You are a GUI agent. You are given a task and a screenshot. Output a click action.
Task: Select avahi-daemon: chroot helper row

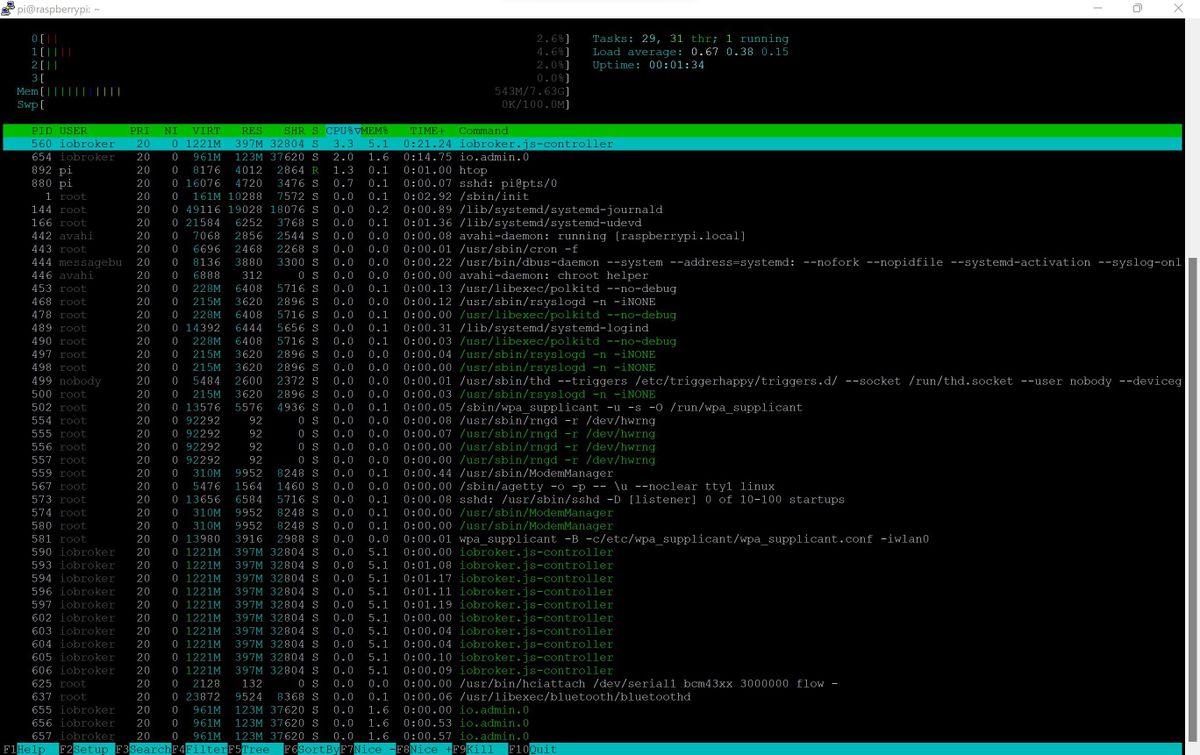pos(594,275)
